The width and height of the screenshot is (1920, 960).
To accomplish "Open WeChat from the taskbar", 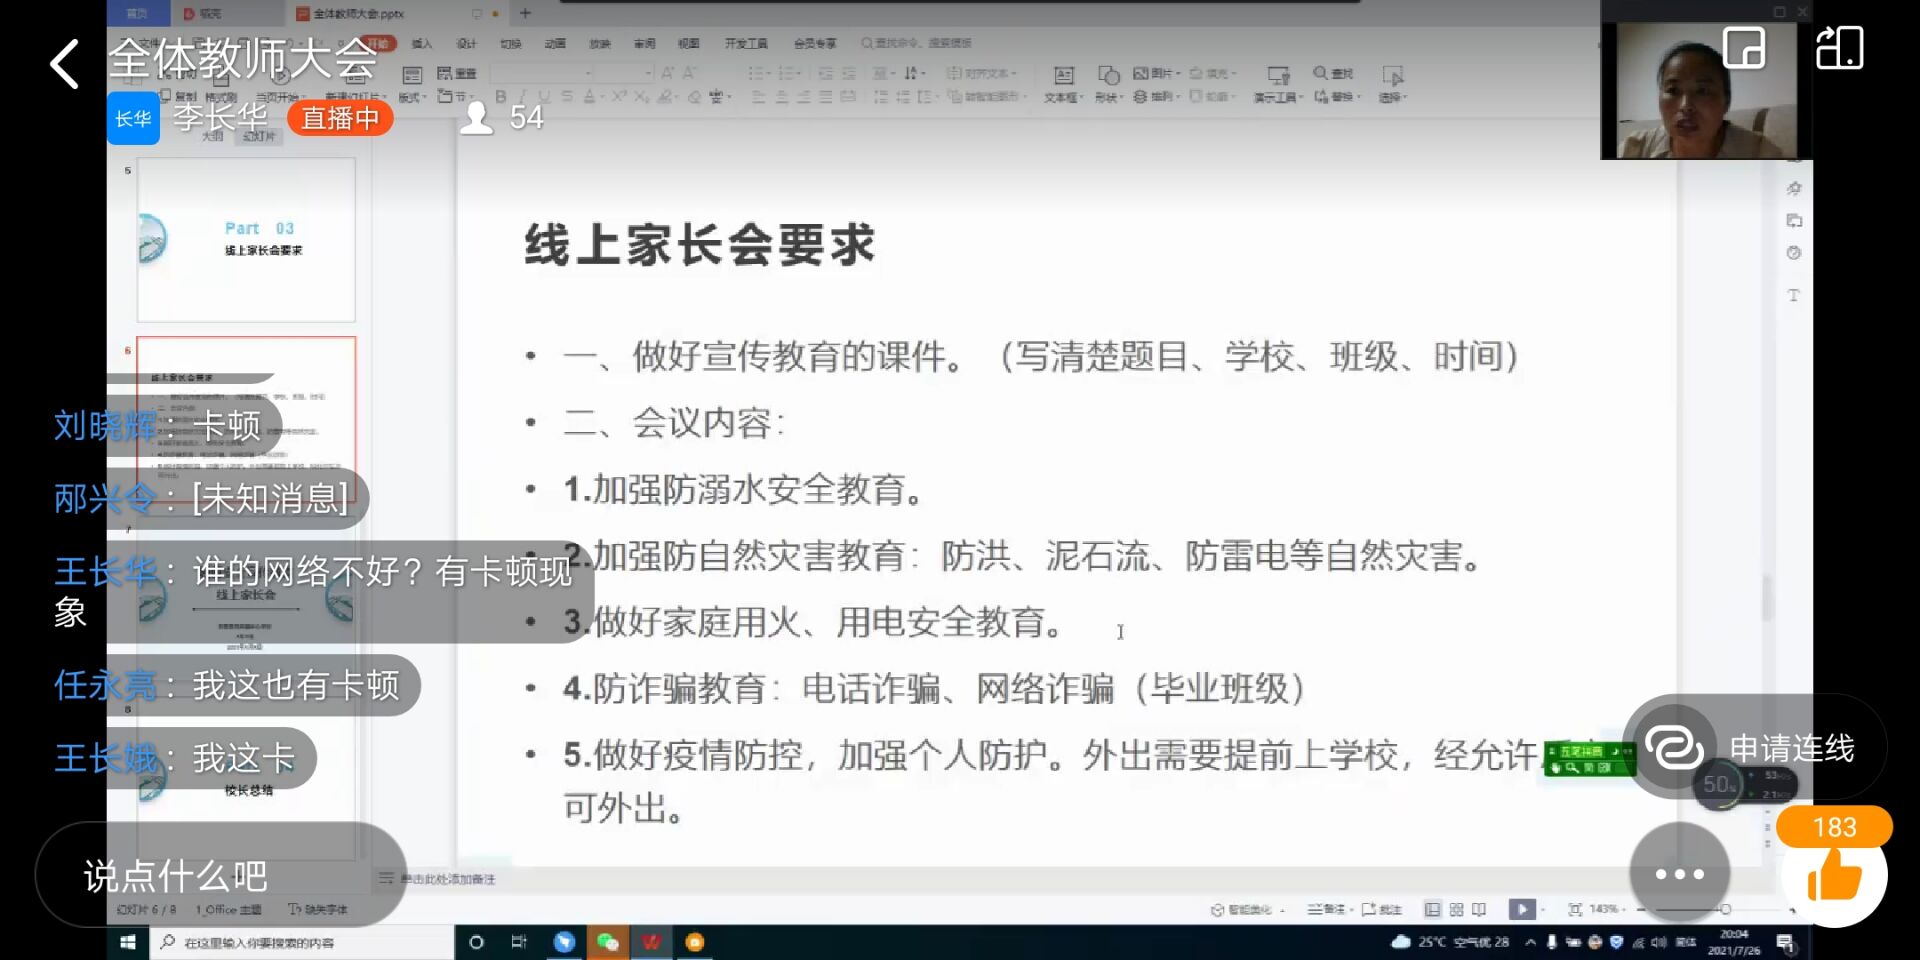I will click(x=607, y=942).
